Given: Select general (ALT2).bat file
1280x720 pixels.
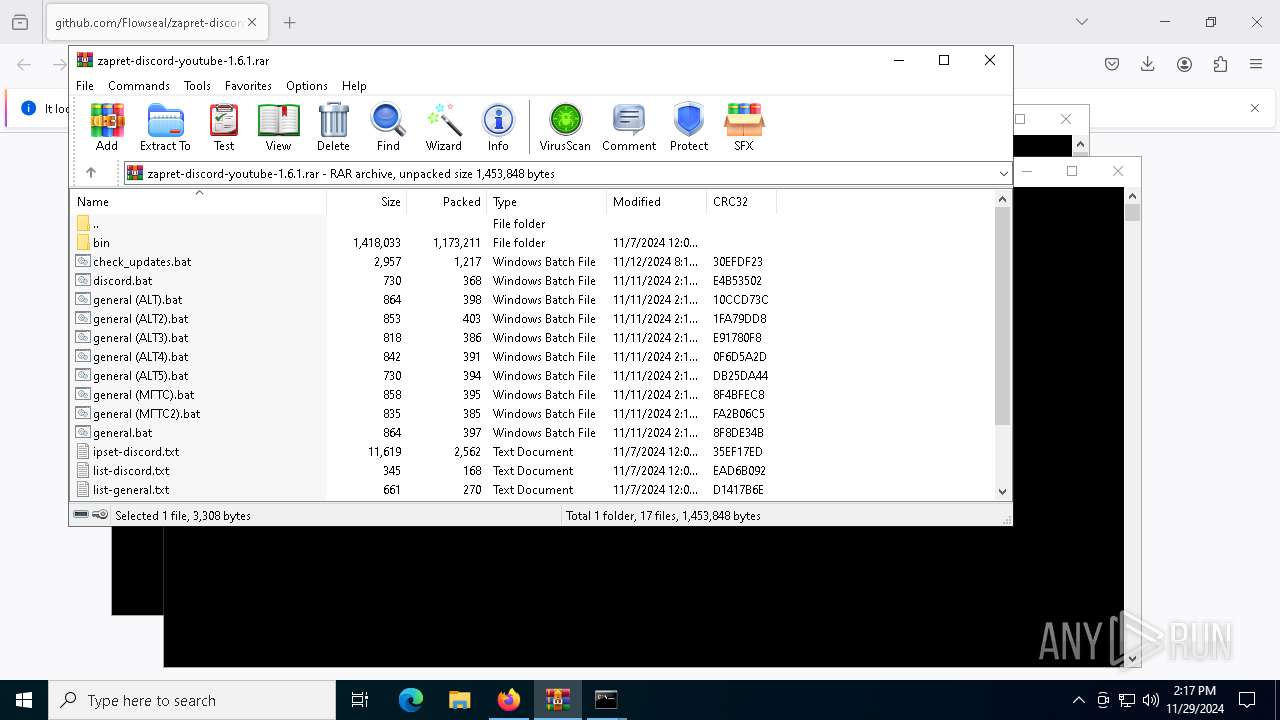Looking at the screenshot, I should [532, 319].
